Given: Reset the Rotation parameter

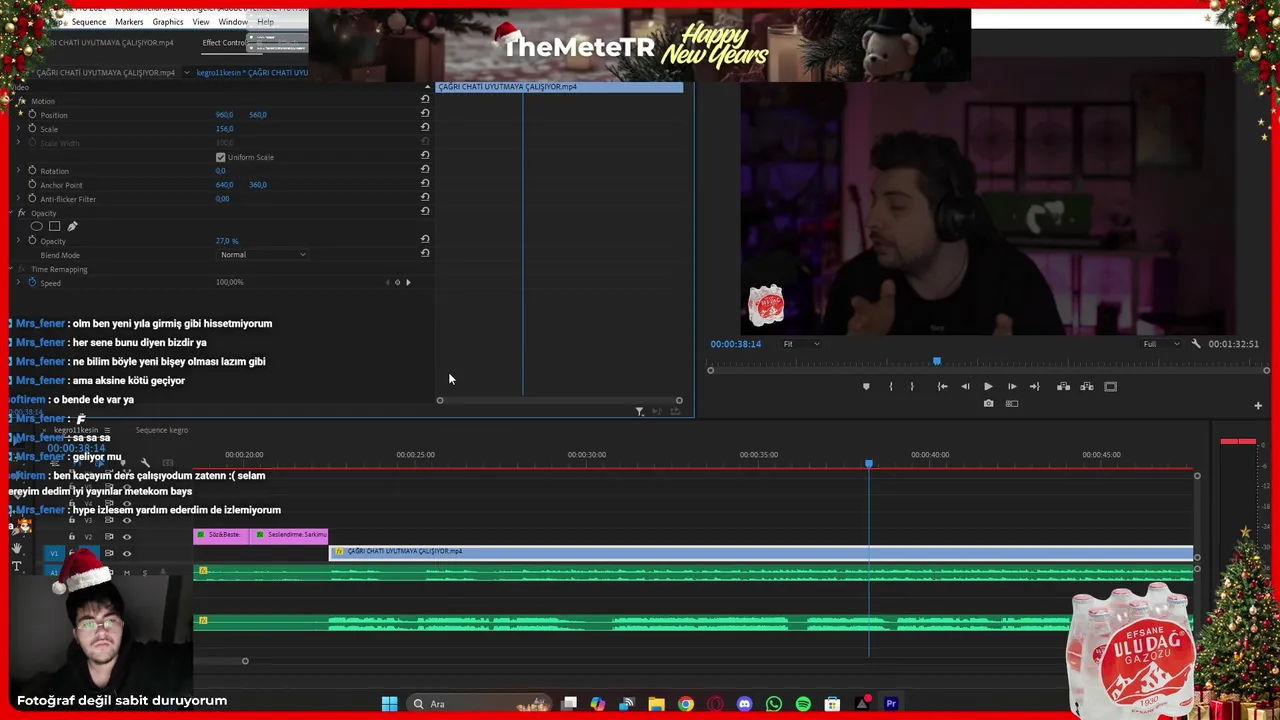Looking at the screenshot, I should [x=425, y=169].
